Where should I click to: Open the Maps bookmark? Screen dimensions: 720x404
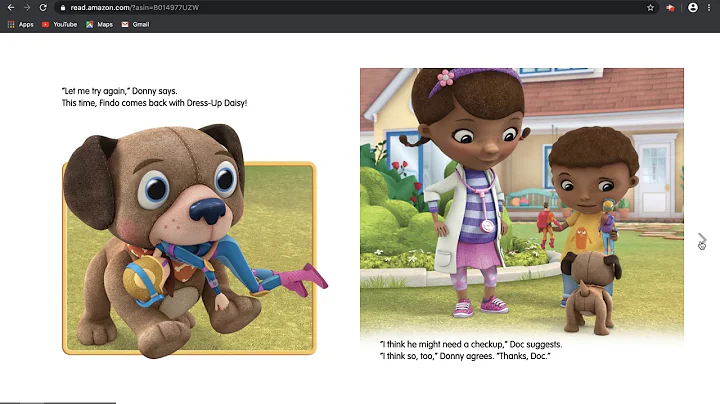pyautogui.click(x=99, y=24)
